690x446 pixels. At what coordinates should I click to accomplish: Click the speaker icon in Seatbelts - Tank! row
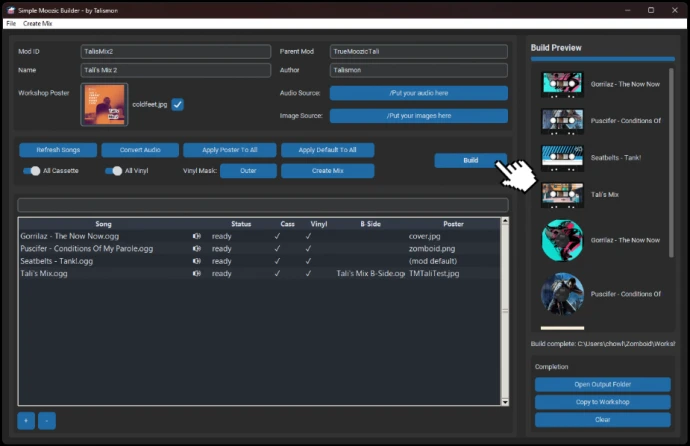(197, 261)
